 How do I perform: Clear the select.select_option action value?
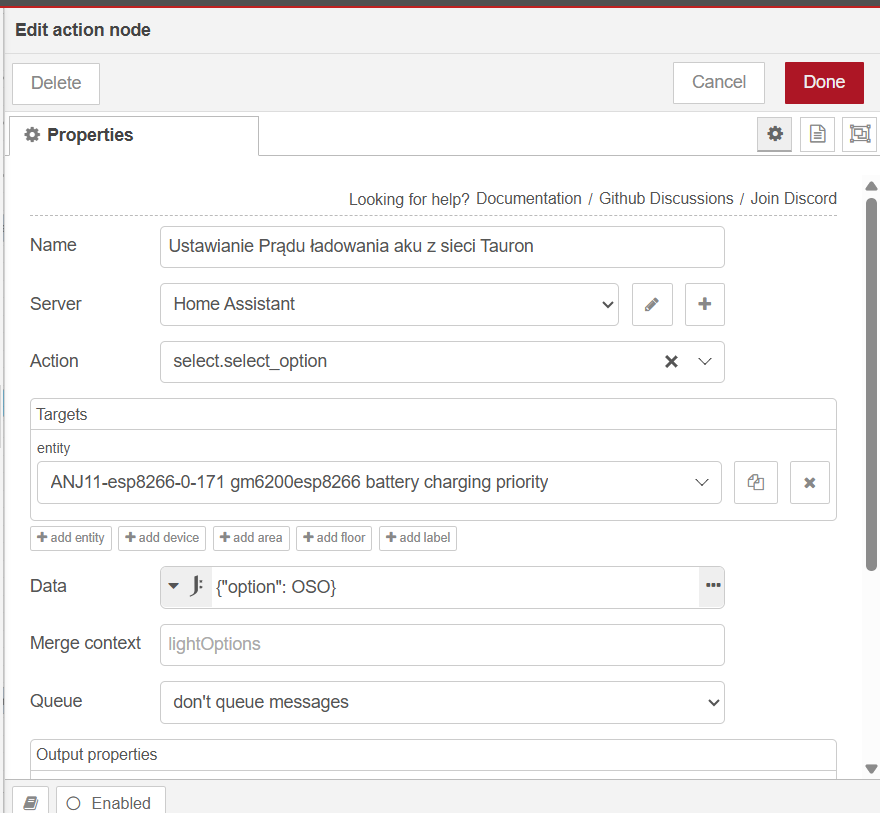coord(671,361)
